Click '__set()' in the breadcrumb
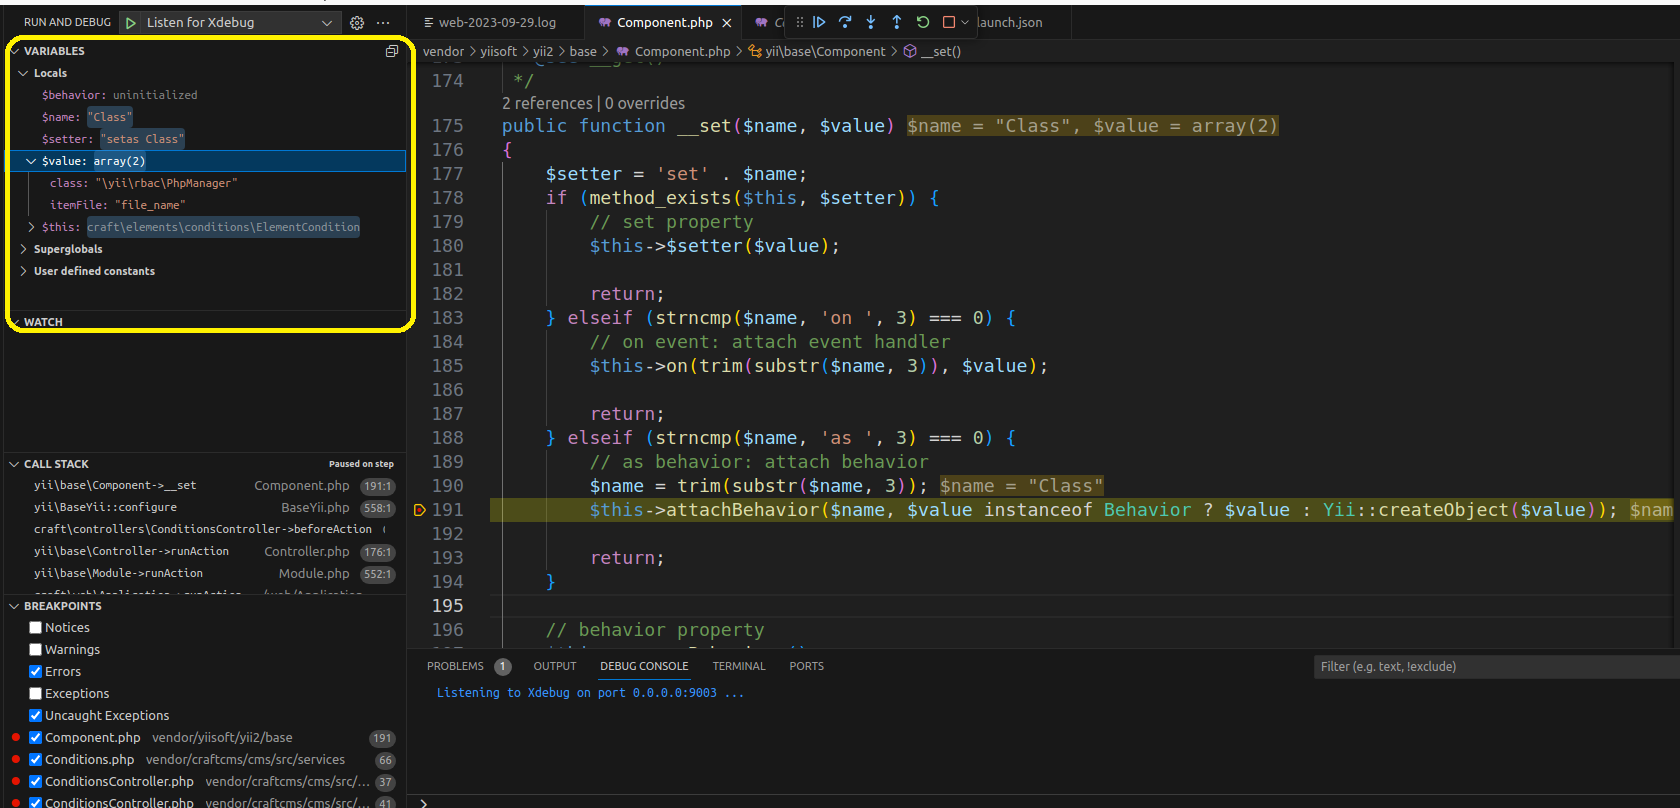This screenshot has height=808, width=1680. point(941,51)
